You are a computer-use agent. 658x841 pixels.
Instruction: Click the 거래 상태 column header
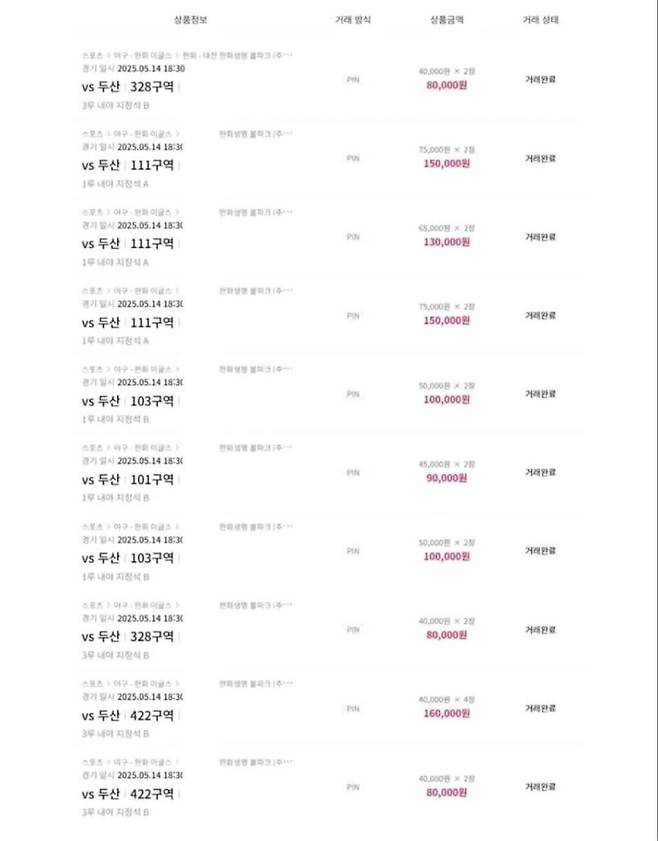pos(540,19)
